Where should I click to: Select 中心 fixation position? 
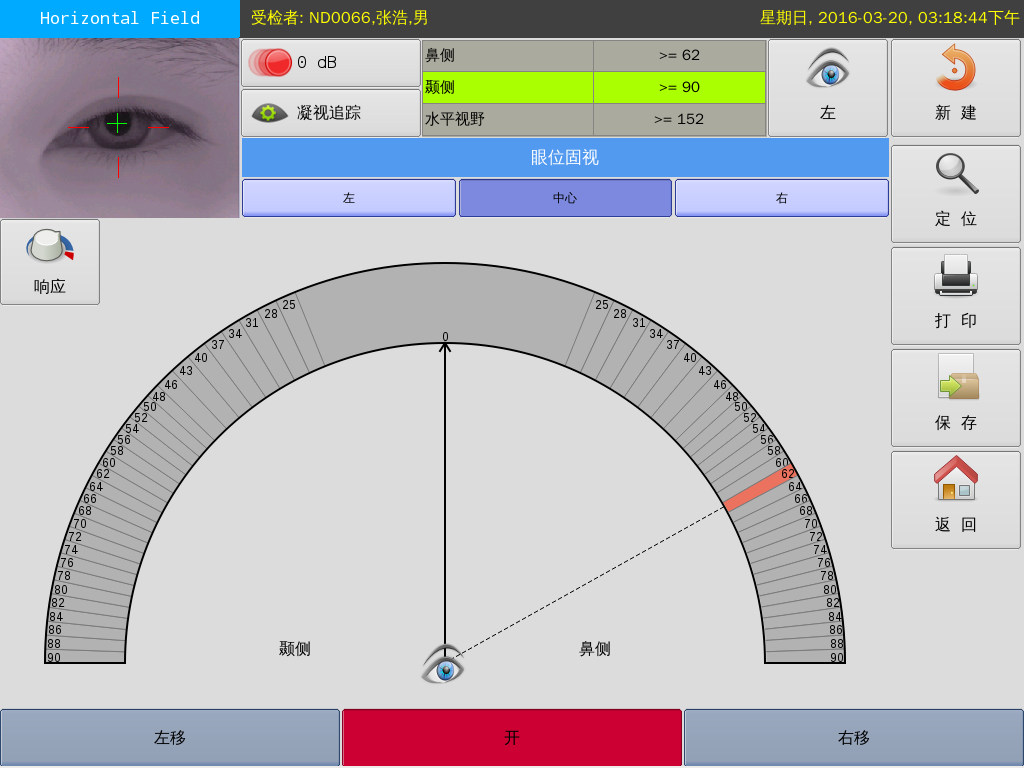(565, 198)
